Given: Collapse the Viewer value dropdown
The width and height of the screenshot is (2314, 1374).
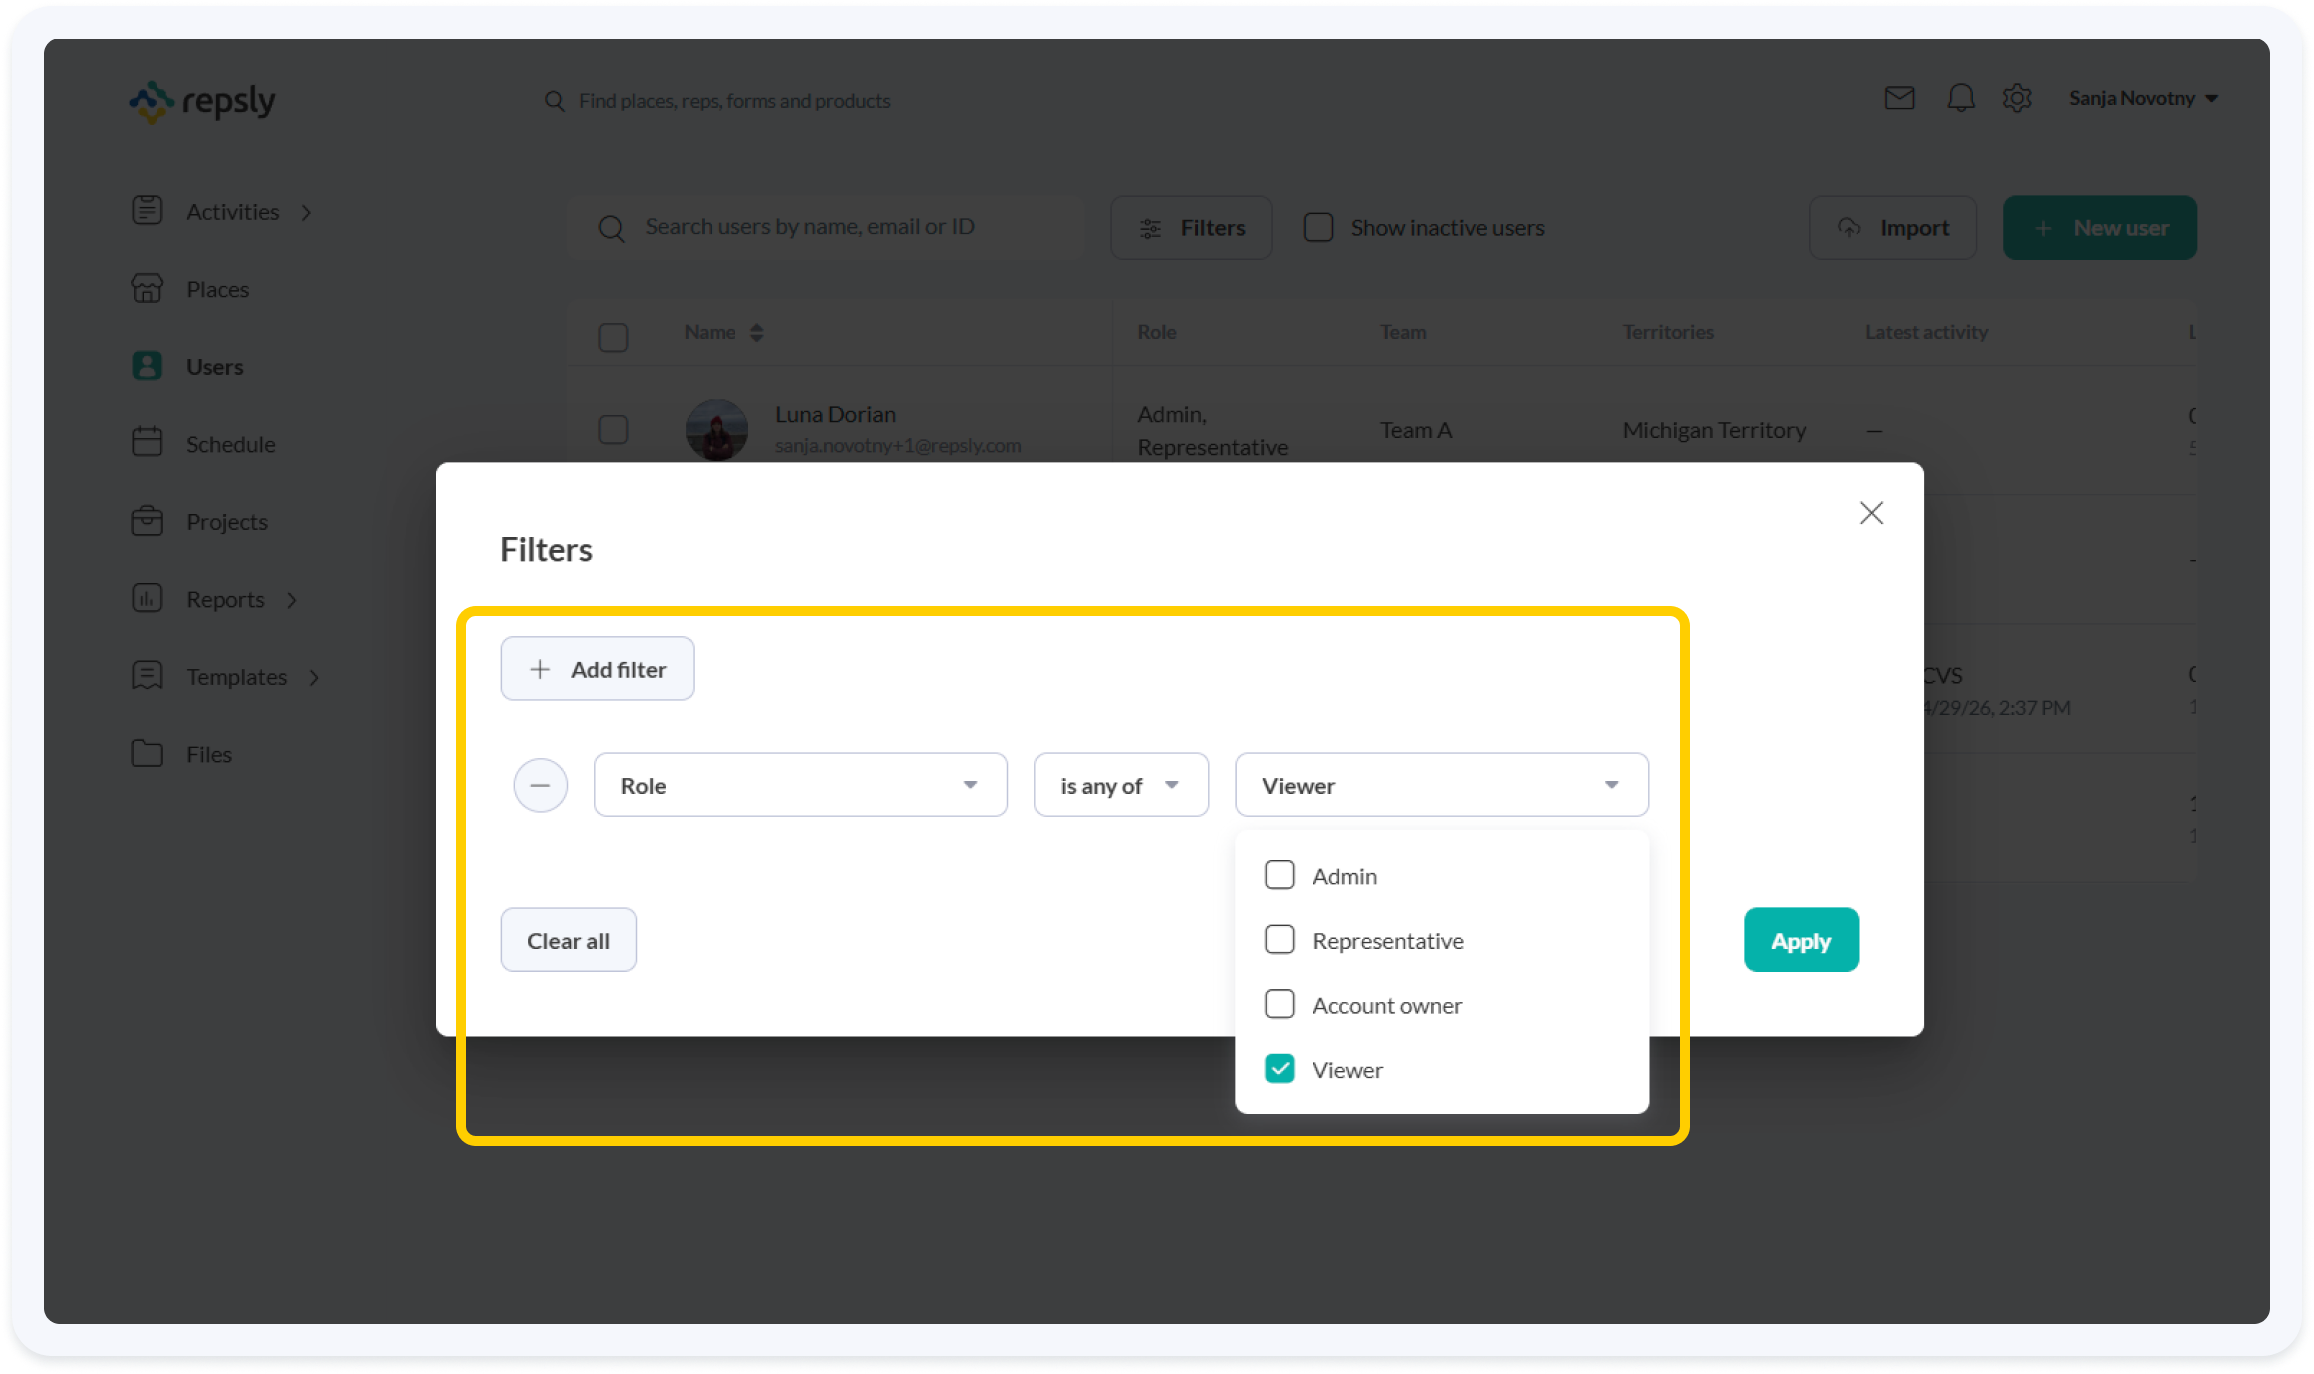Looking at the screenshot, I should click(x=1441, y=785).
